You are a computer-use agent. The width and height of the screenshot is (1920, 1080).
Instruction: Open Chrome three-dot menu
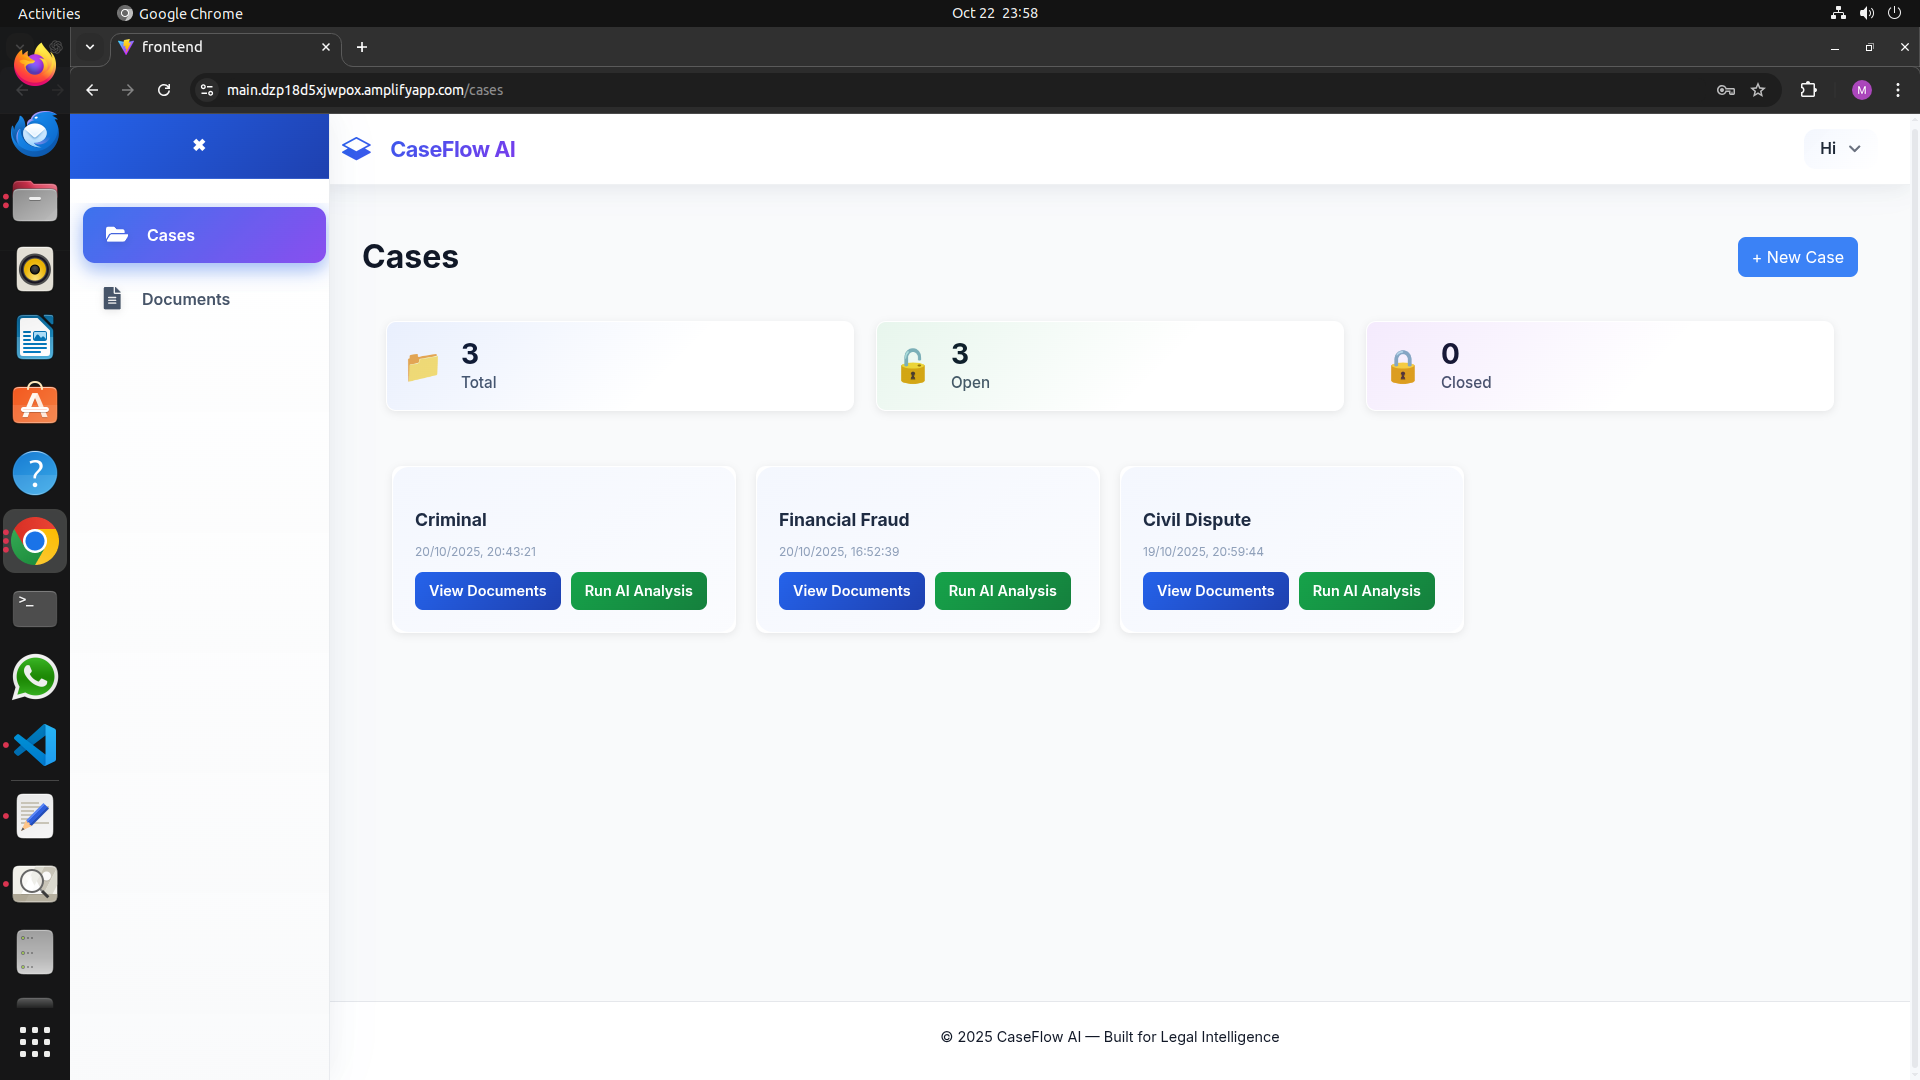pos(1898,90)
